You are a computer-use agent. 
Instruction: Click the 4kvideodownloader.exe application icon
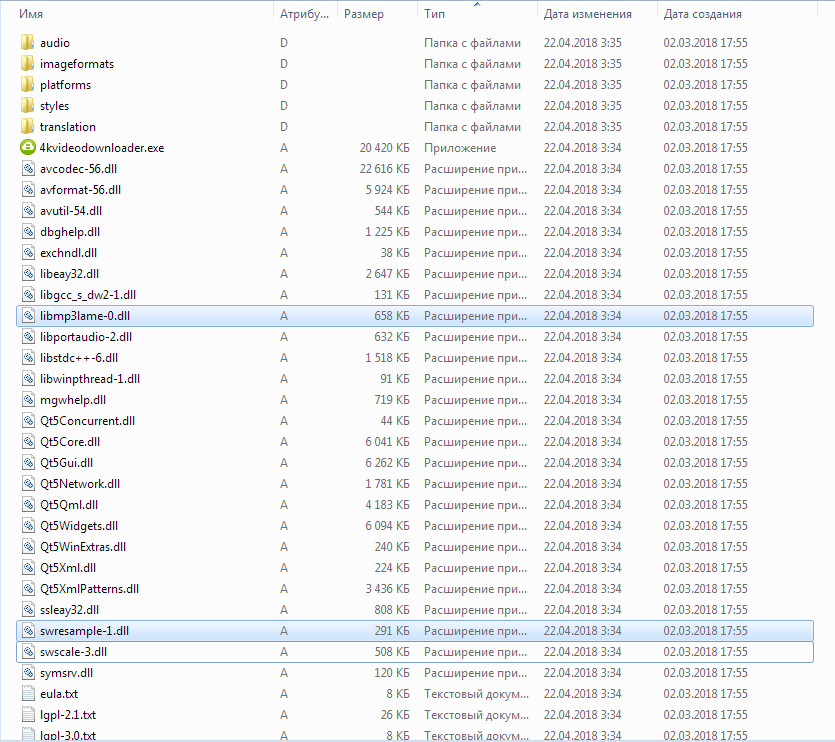(28, 148)
